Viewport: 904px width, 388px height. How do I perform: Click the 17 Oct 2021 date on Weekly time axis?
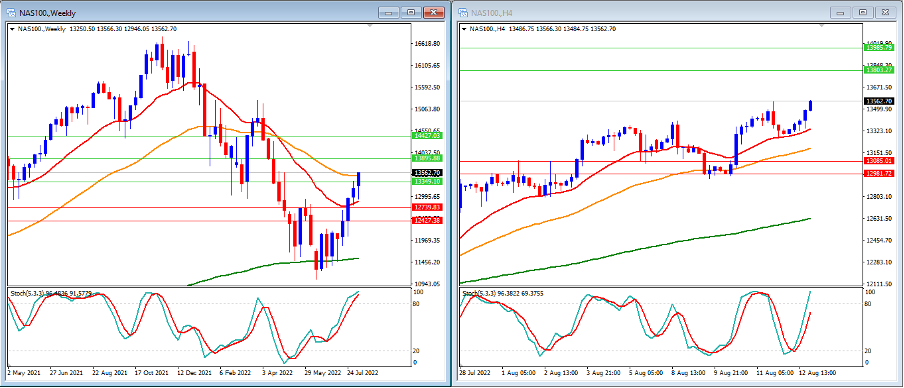tap(152, 372)
